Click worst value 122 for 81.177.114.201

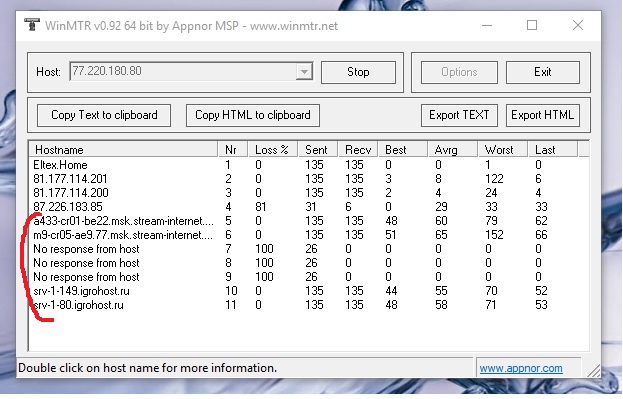494,179
